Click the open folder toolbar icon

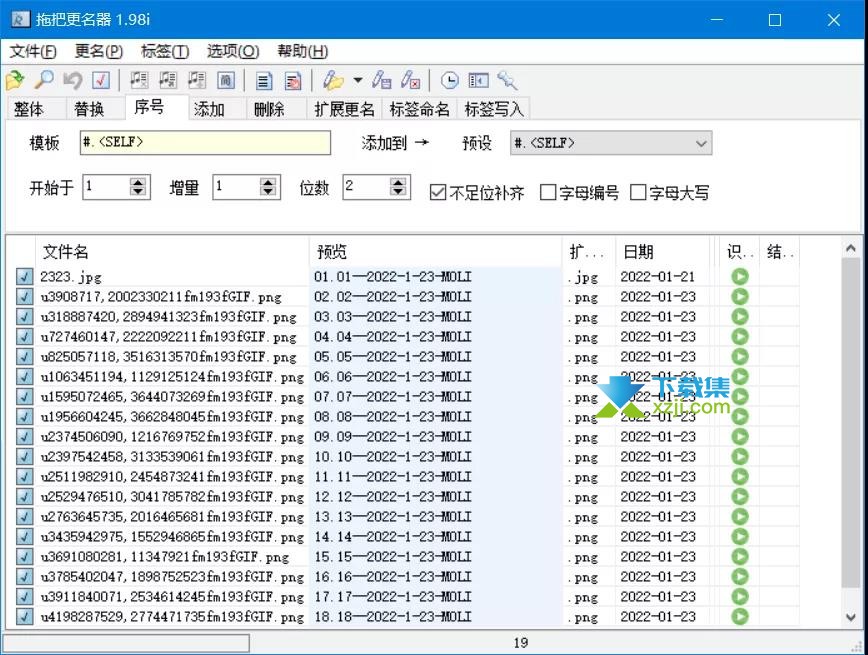point(16,81)
